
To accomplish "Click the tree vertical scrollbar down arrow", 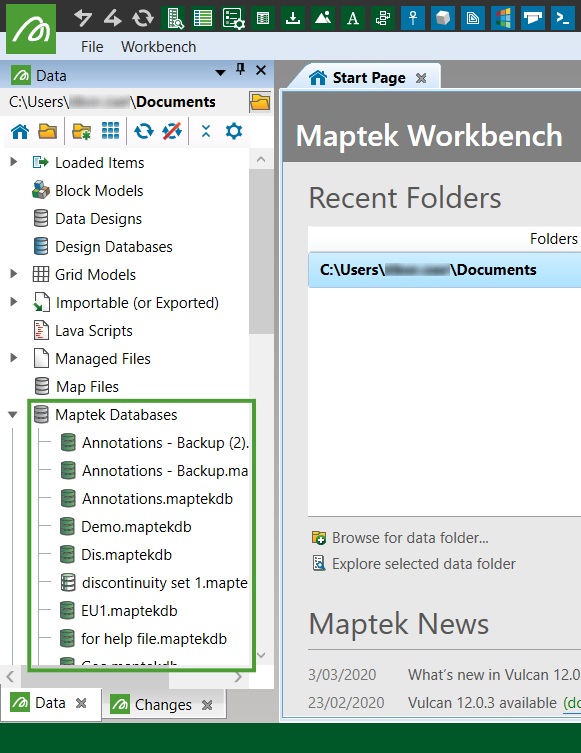I will pos(261,655).
